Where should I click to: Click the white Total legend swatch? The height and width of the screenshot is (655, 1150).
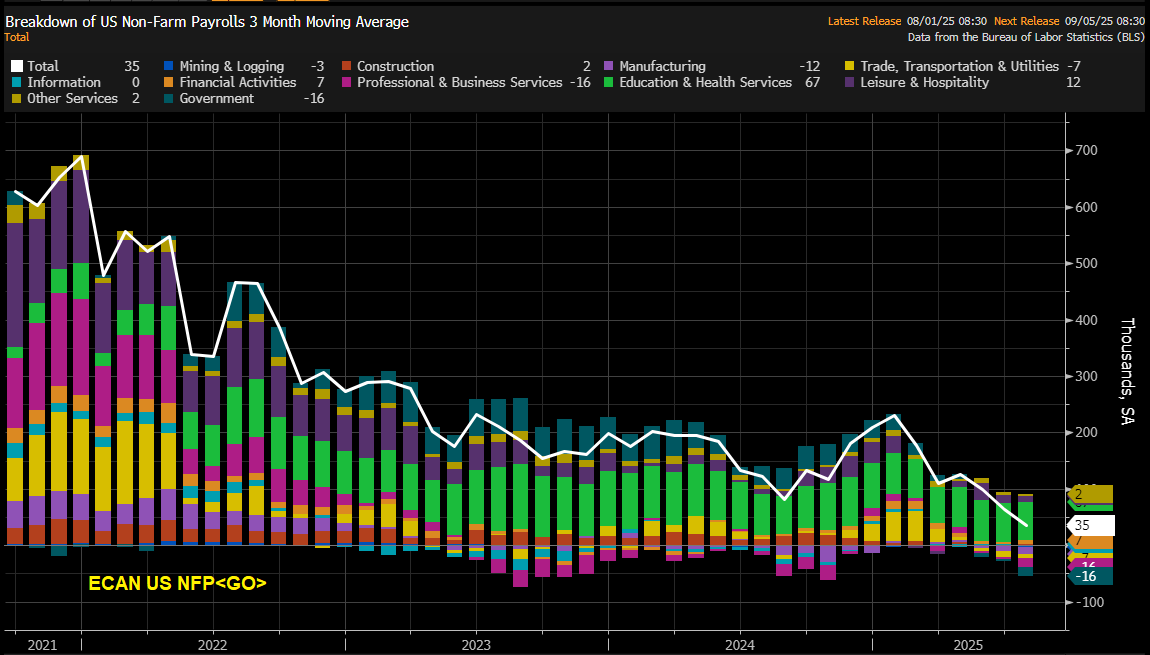coord(18,66)
